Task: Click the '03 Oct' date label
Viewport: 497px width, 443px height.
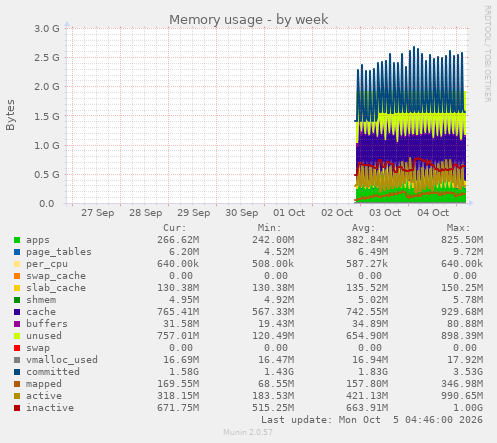Action: [385, 213]
